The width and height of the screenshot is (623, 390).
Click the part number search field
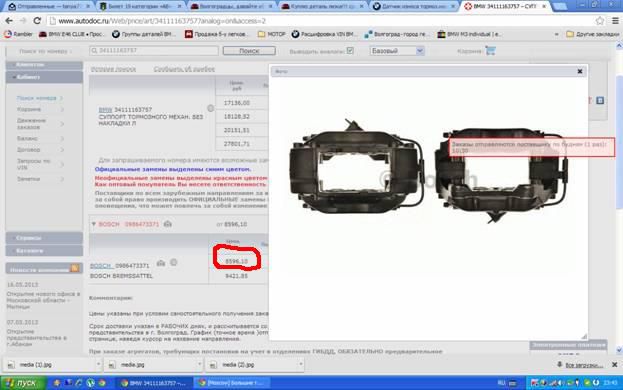[154, 51]
